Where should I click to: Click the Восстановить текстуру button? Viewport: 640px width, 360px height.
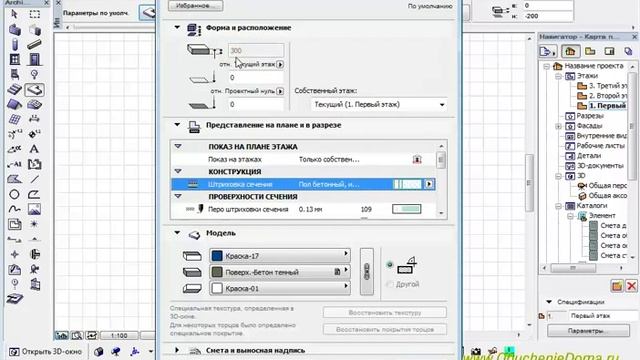384,313
